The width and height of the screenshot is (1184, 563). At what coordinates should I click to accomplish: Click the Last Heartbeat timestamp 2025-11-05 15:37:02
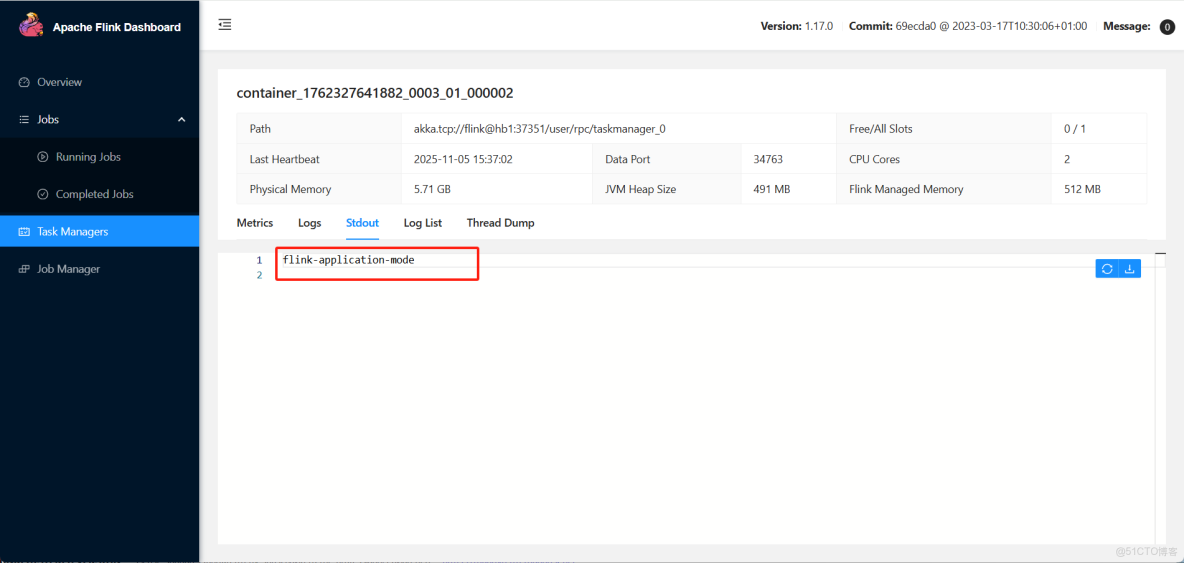pyautogui.click(x=462, y=159)
